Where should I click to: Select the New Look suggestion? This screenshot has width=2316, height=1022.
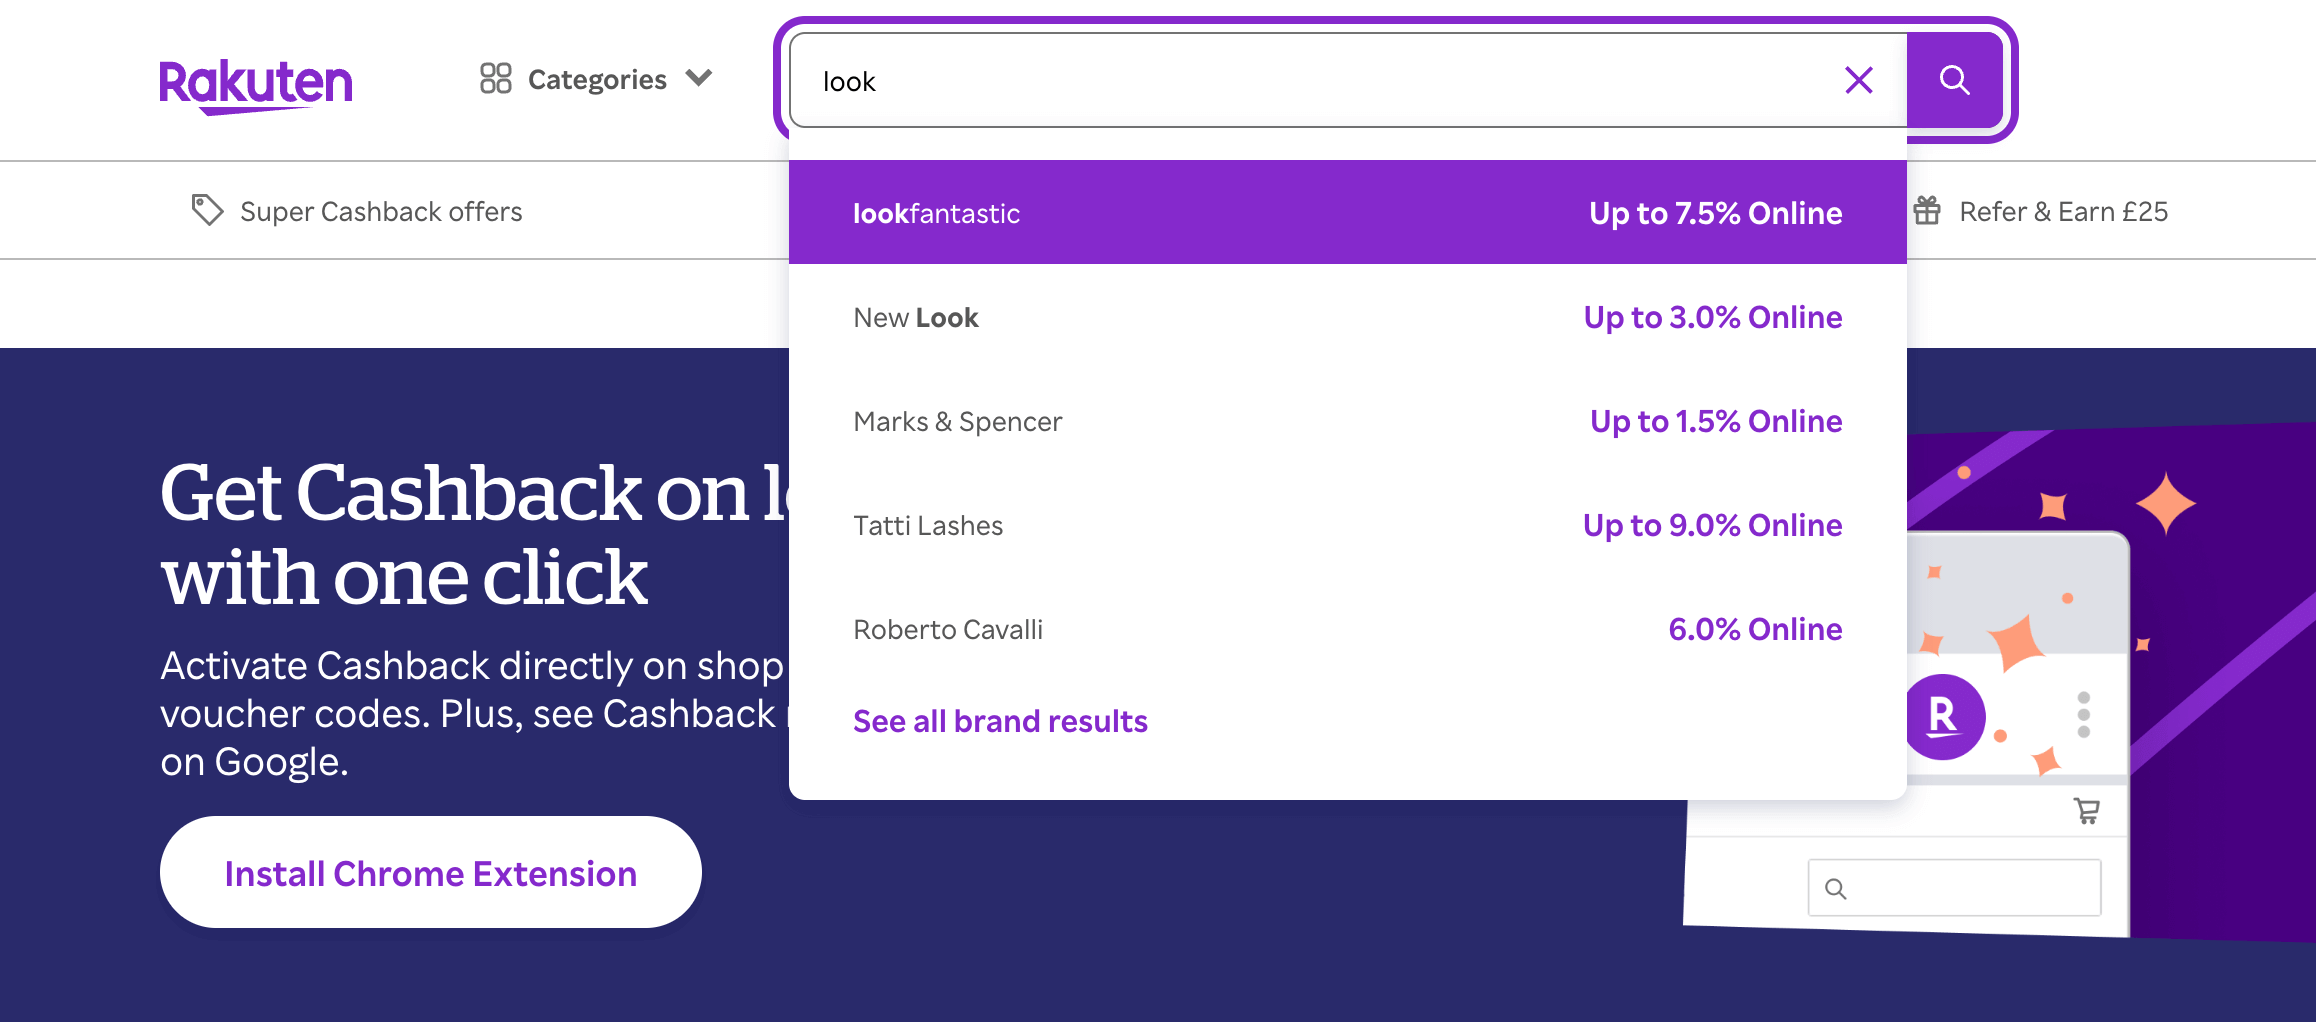click(1348, 317)
